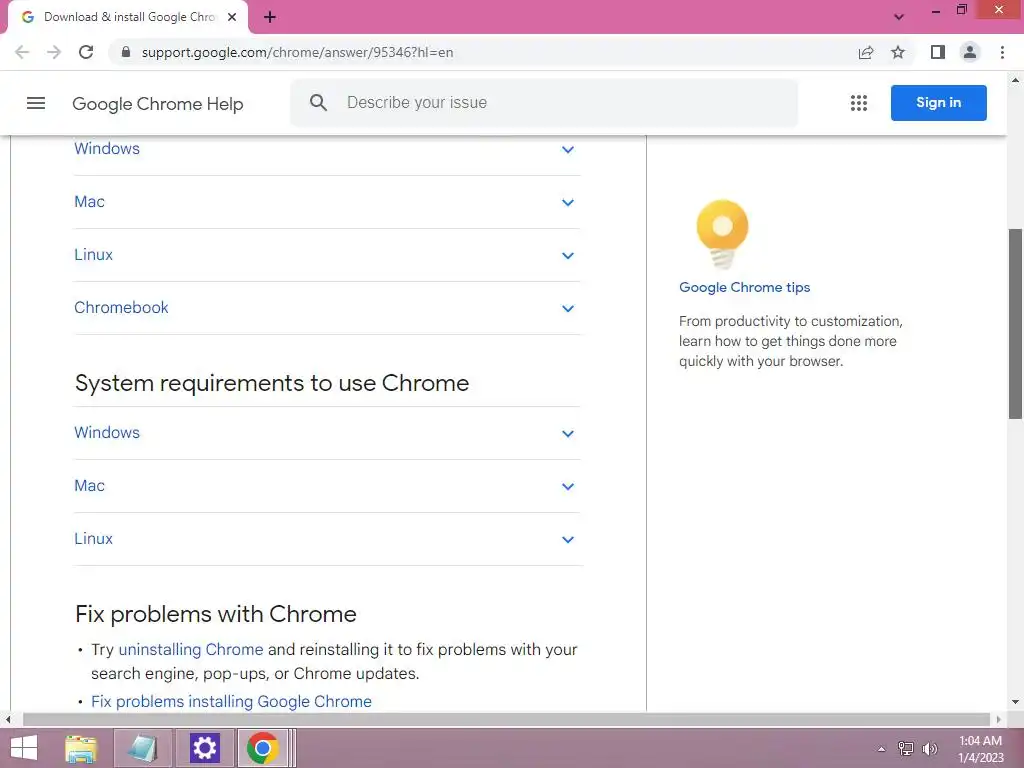Click the Fix problems with Chrome heading

[216, 614]
